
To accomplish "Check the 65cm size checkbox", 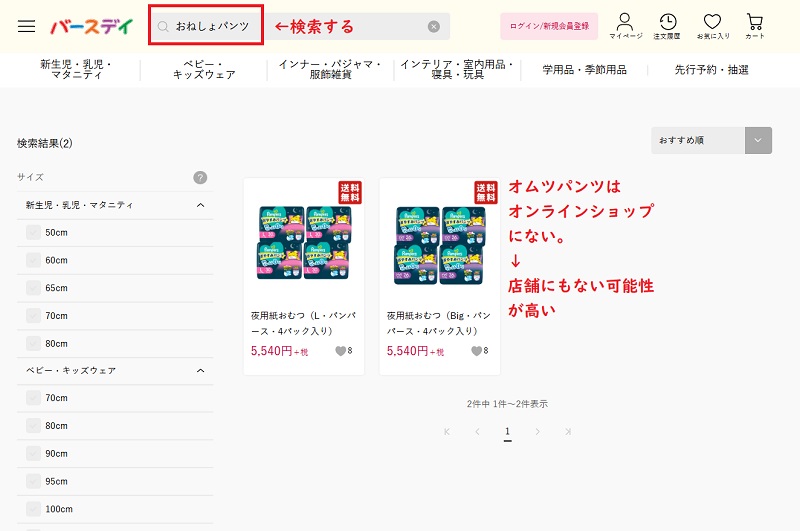I will pos(34,288).
